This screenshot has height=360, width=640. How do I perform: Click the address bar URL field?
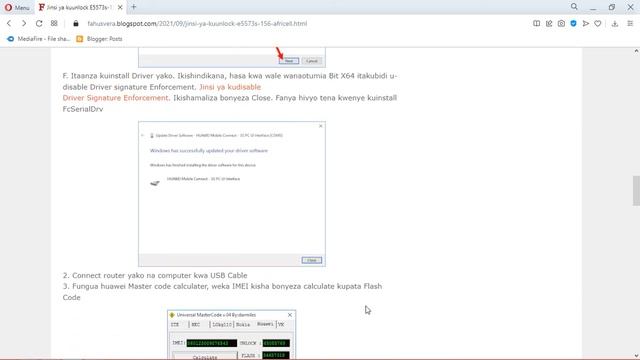(197, 23)
